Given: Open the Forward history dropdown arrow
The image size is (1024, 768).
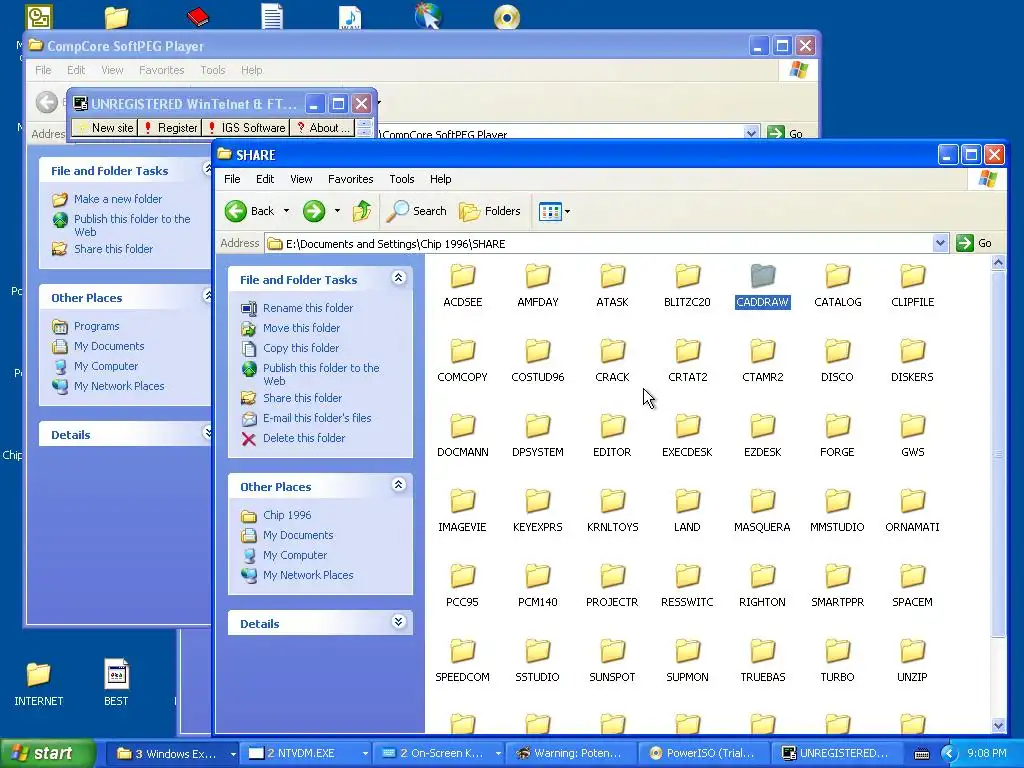Looking at the screenshot, I should (337, 211).
